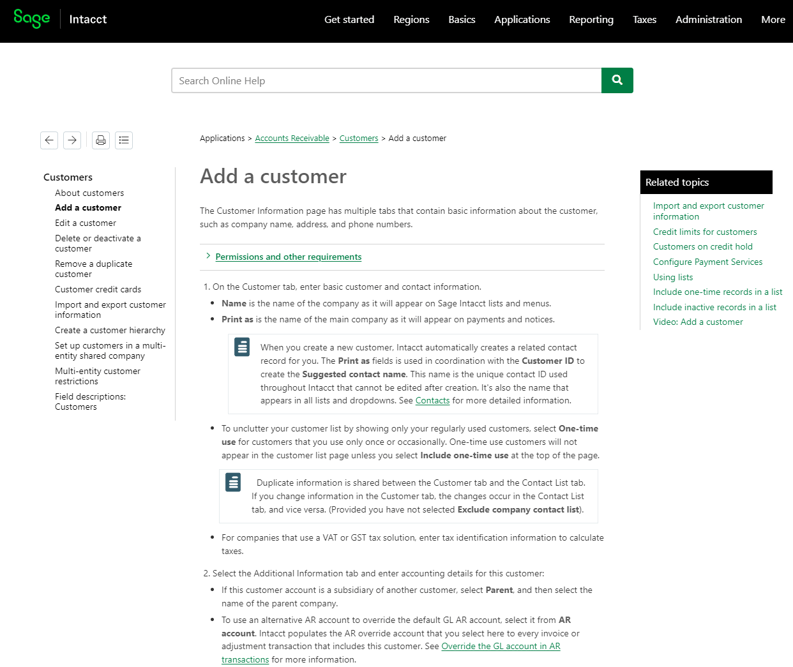Open Customer credit cards topic
This screenshot has height=667, width=793.
98,290
